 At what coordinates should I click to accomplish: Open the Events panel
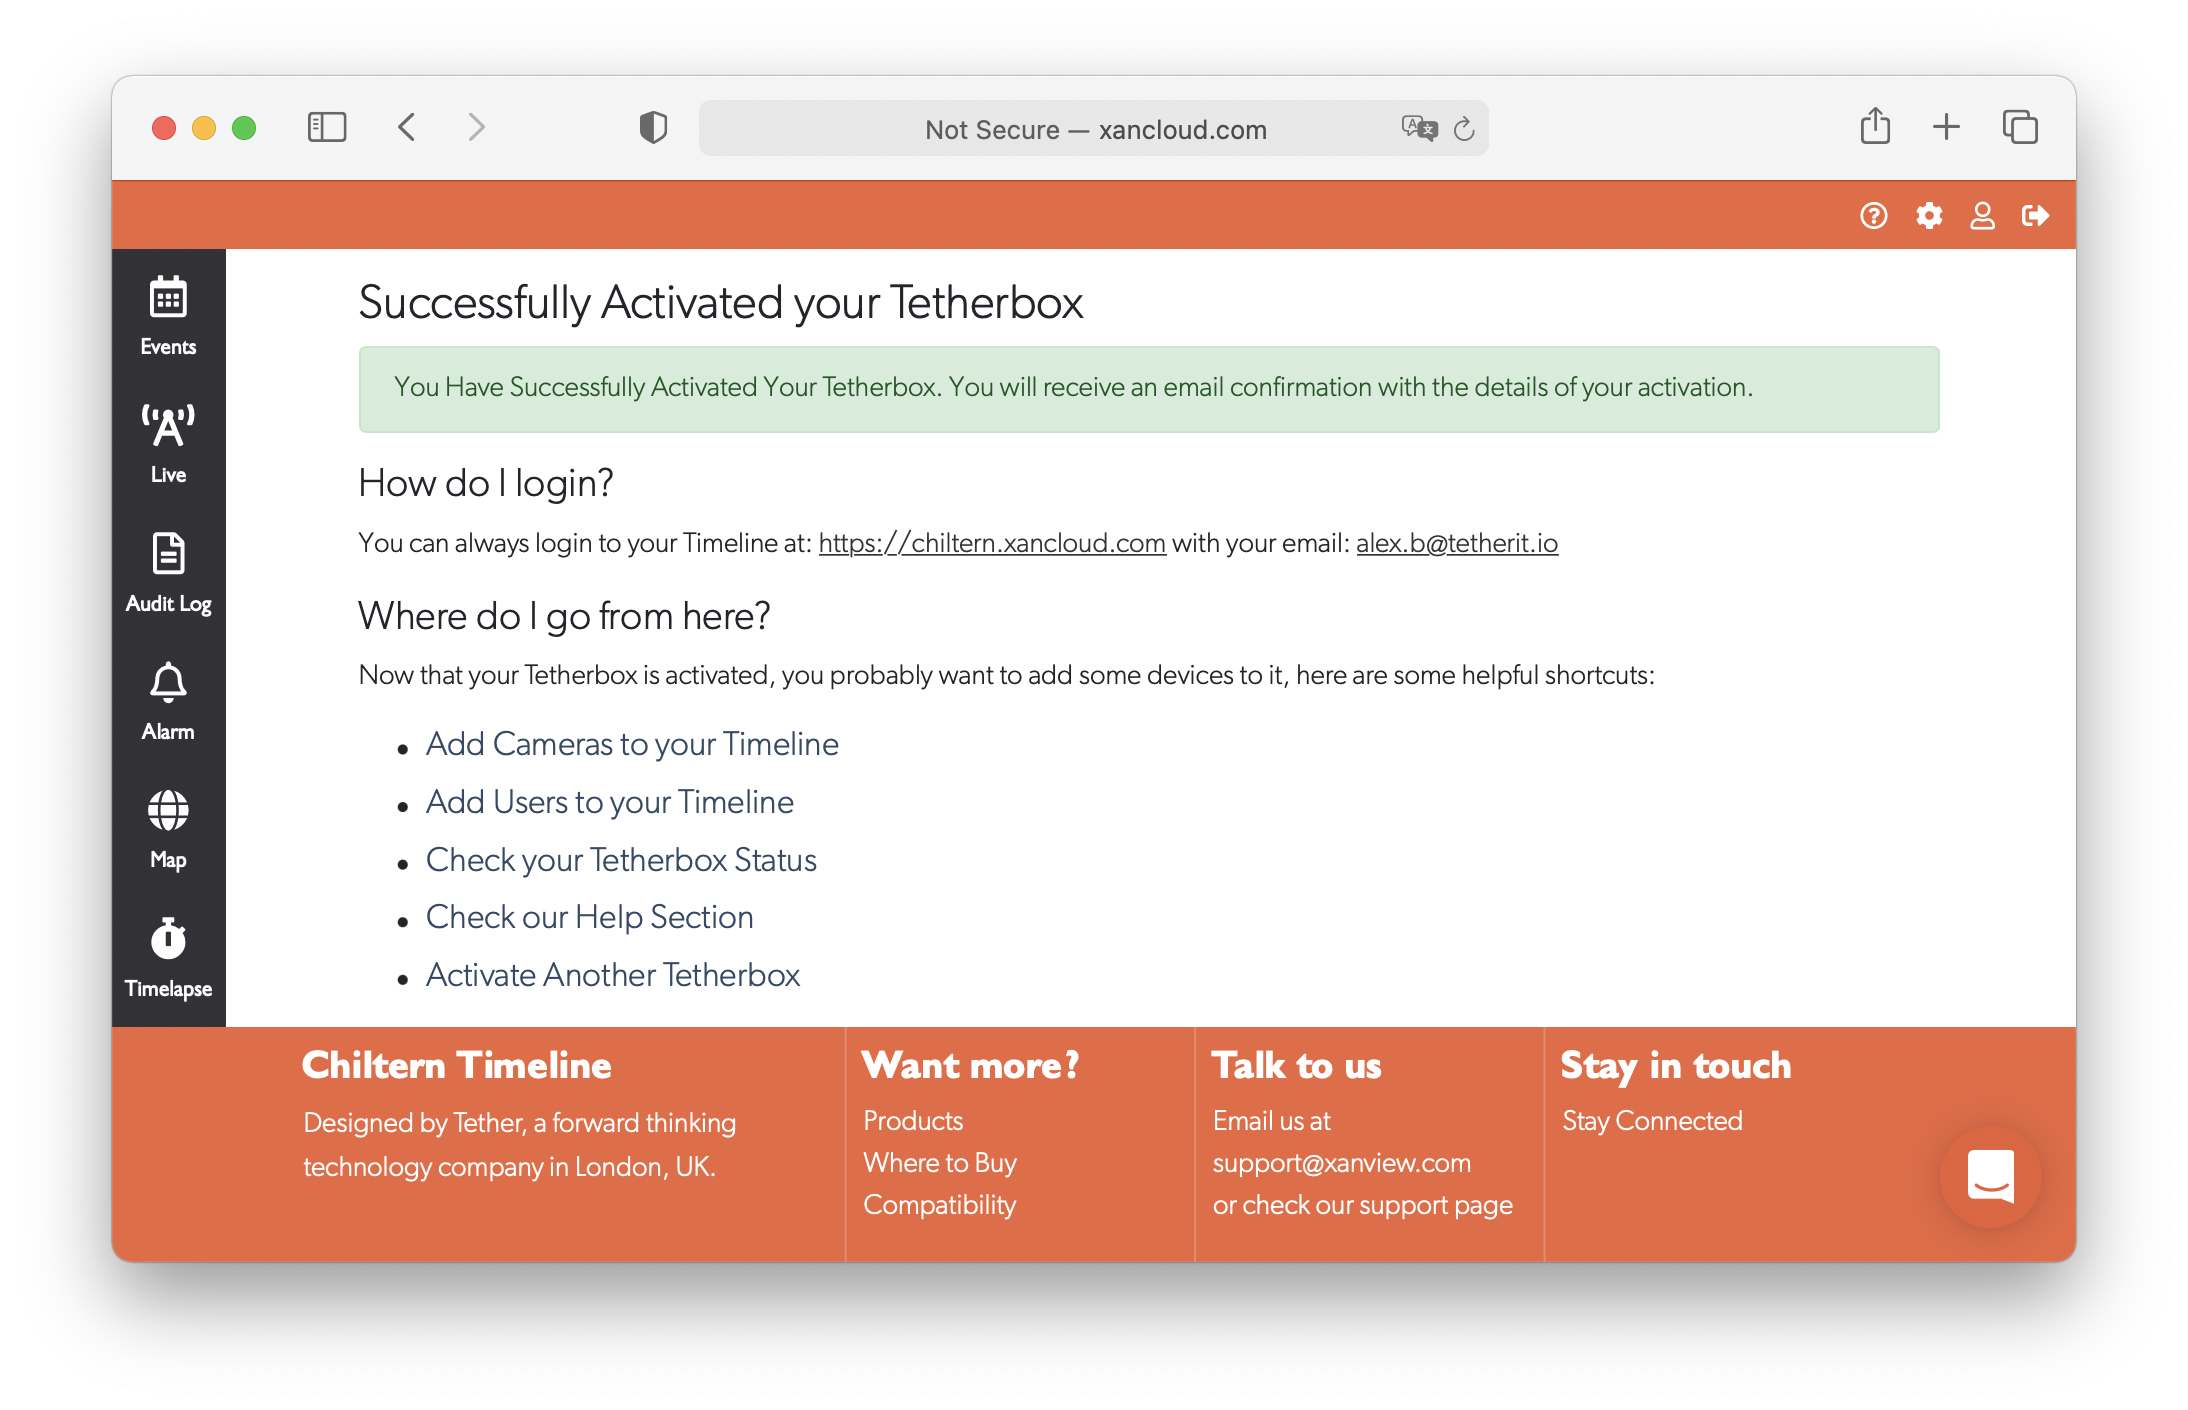(x=167, y=315)
